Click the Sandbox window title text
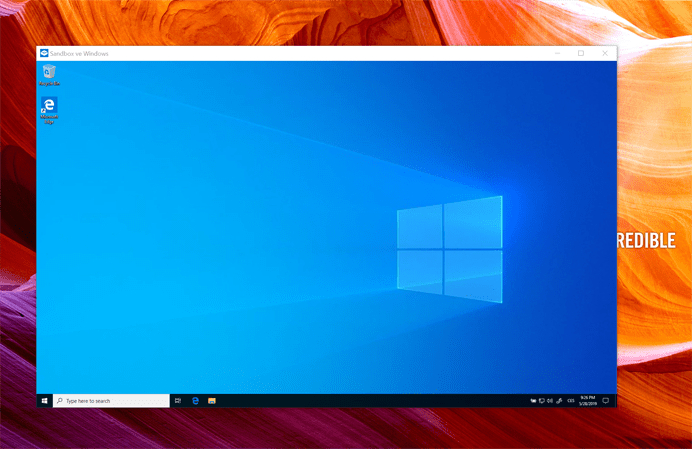Viewport: 692px width, 449px height. [80, 53]
